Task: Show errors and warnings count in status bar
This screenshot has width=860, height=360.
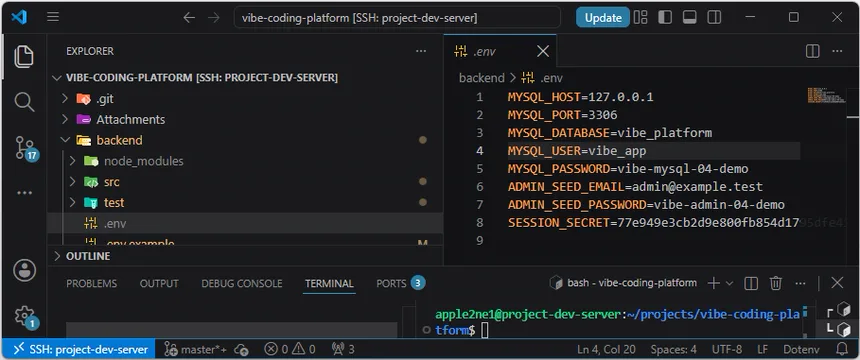Action: 290,349
